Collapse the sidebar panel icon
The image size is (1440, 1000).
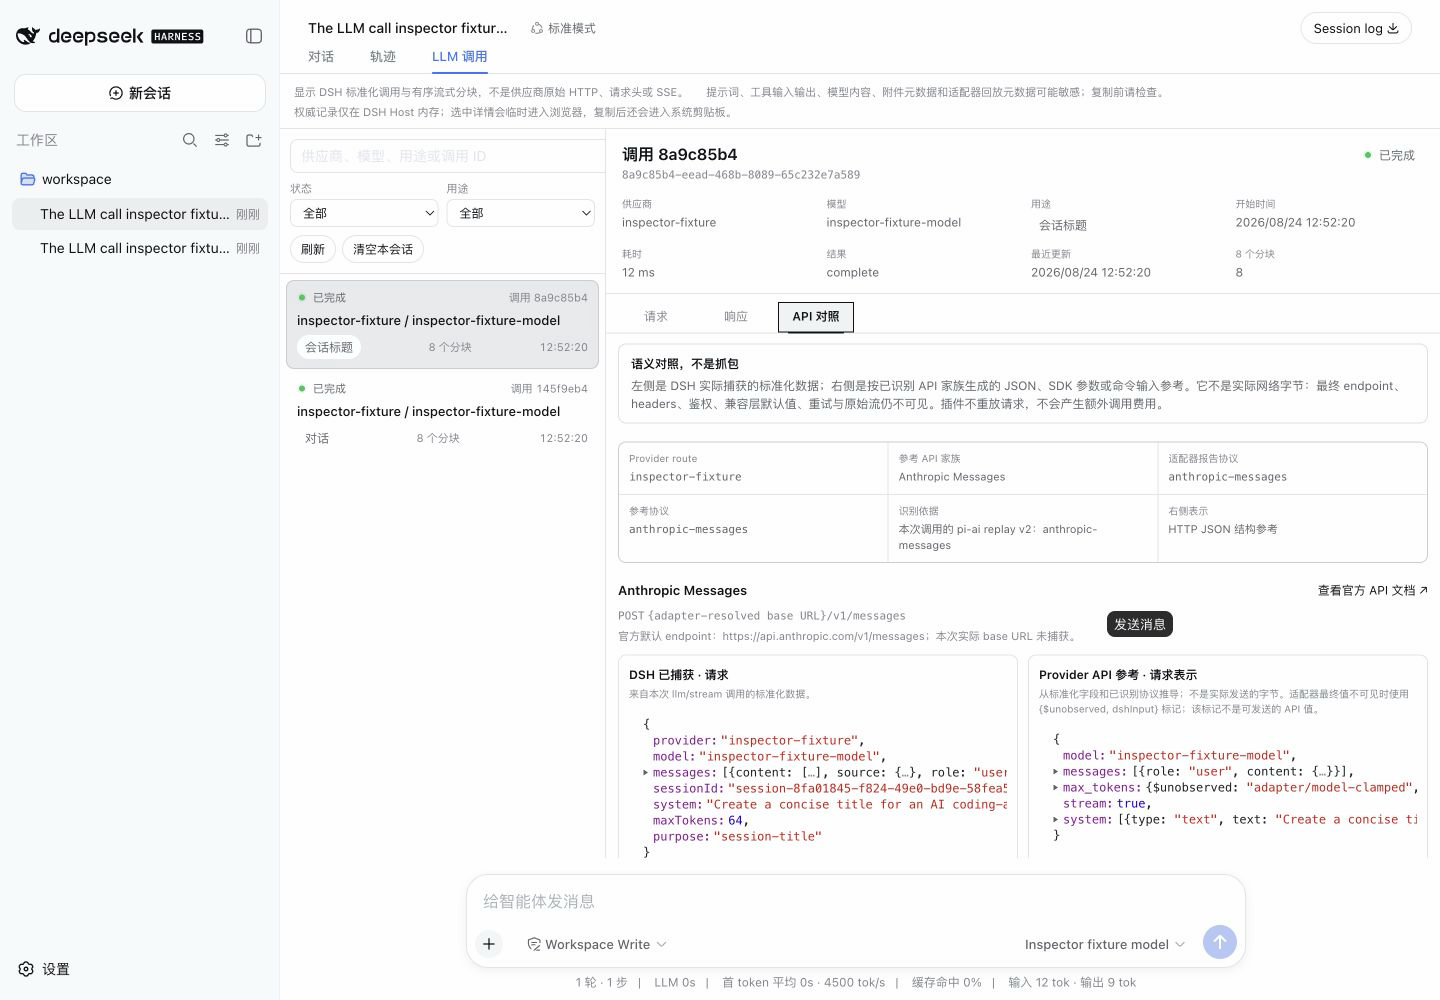point(254,36)
